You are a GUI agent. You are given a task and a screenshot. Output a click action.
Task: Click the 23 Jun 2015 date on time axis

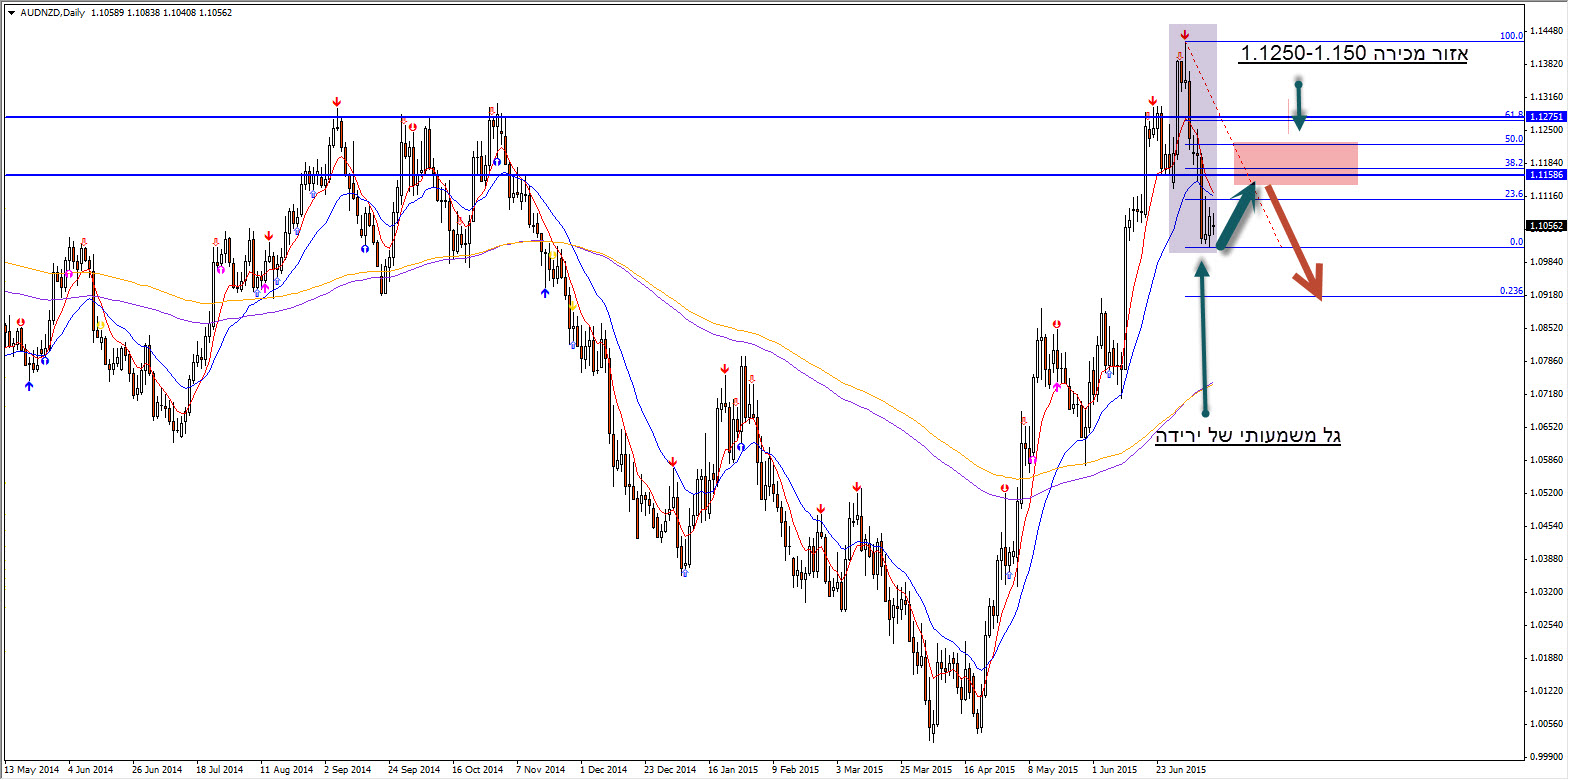1180,770
